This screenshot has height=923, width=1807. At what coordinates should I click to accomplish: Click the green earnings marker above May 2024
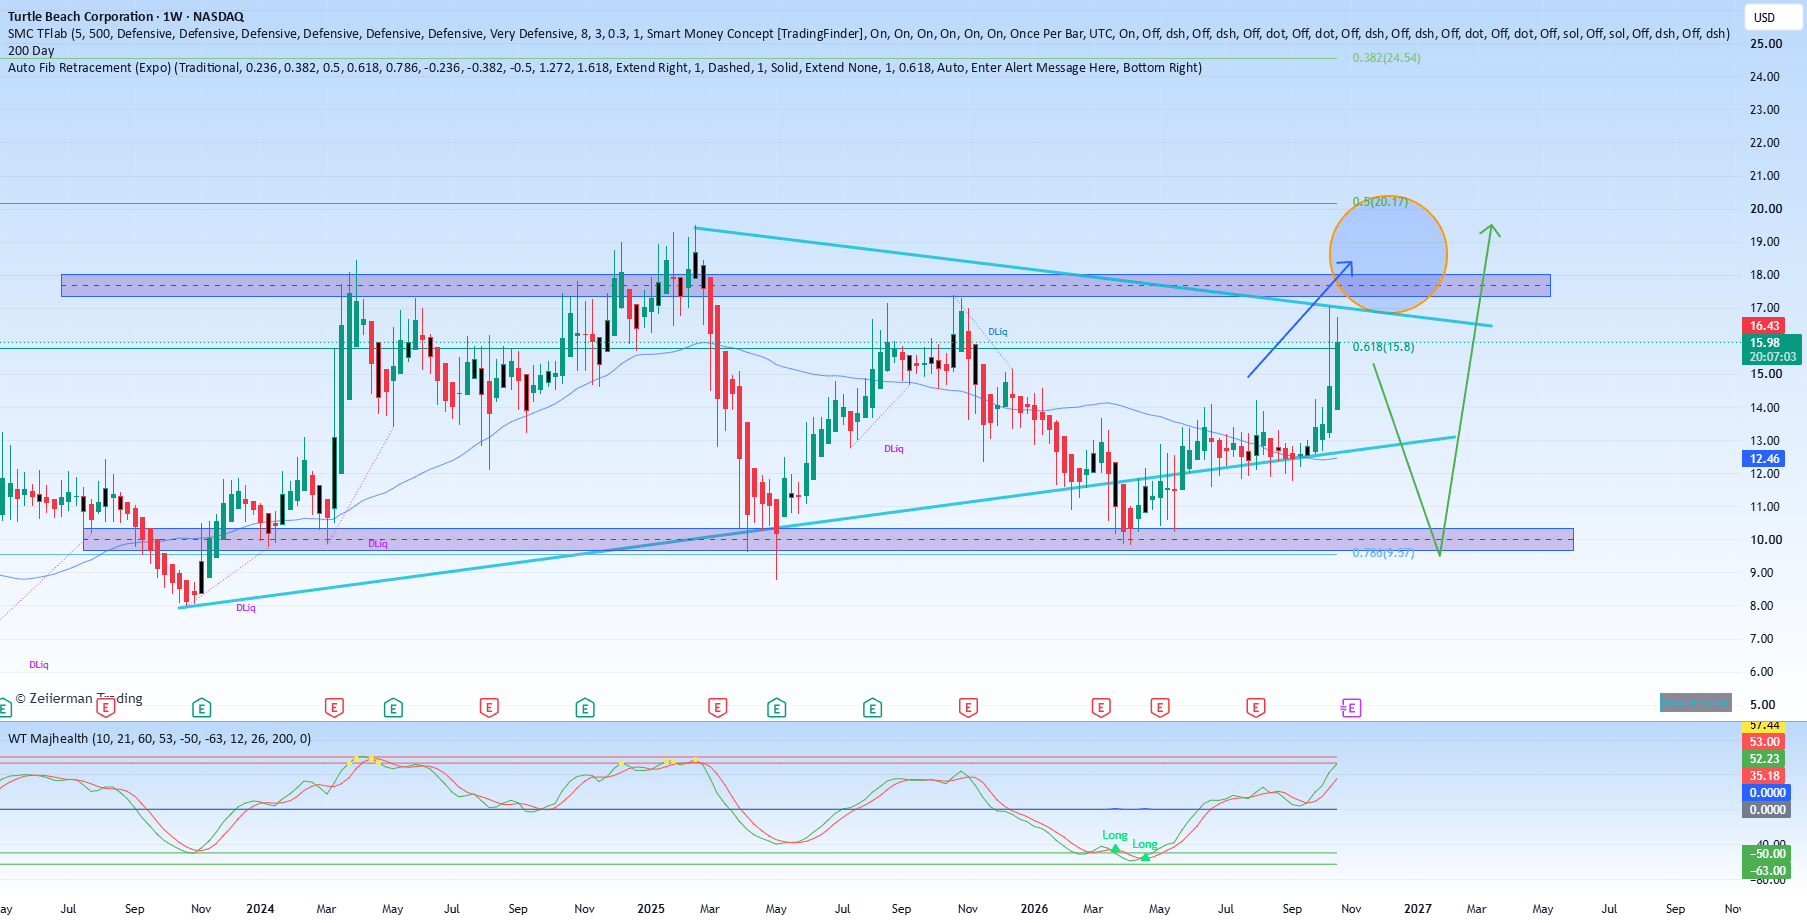tap(394, 708)
